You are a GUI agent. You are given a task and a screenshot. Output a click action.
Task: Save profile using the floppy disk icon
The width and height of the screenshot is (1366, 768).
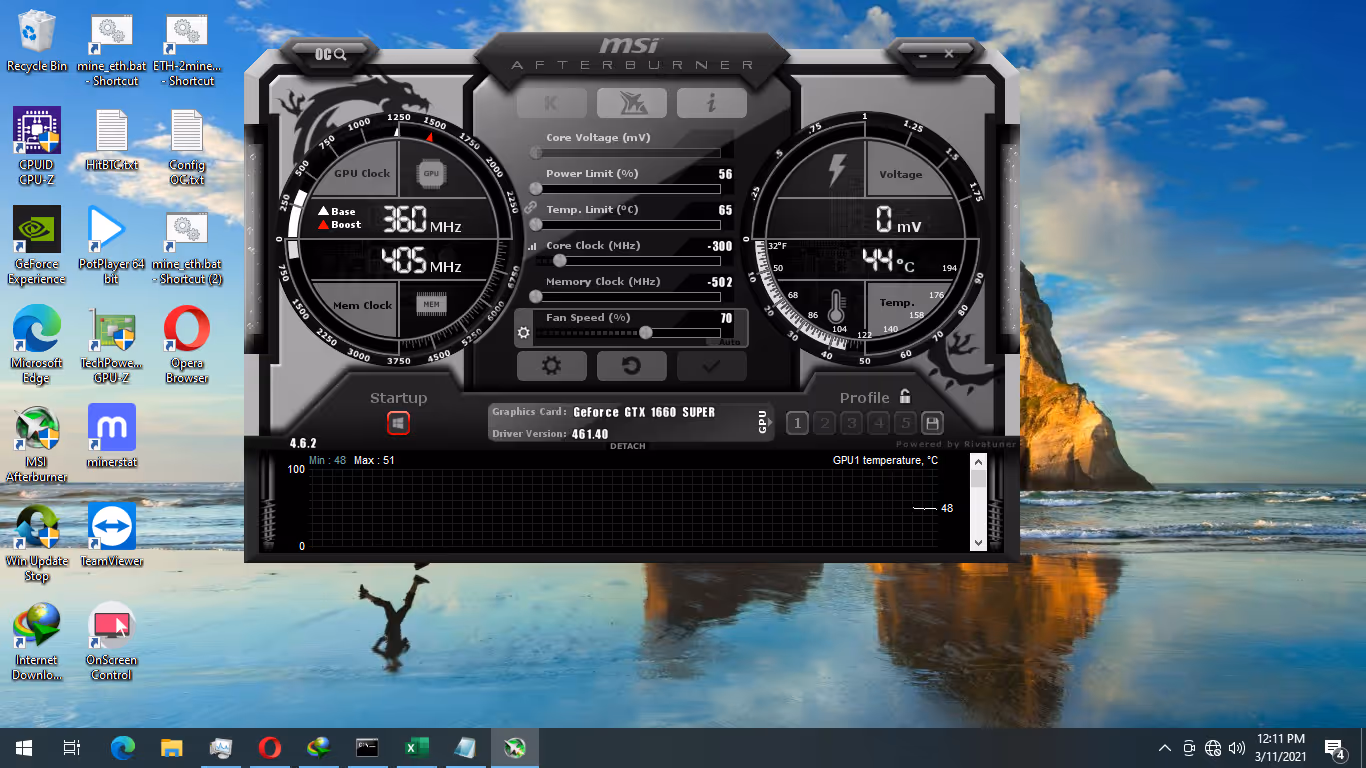[x=932, y=423]
